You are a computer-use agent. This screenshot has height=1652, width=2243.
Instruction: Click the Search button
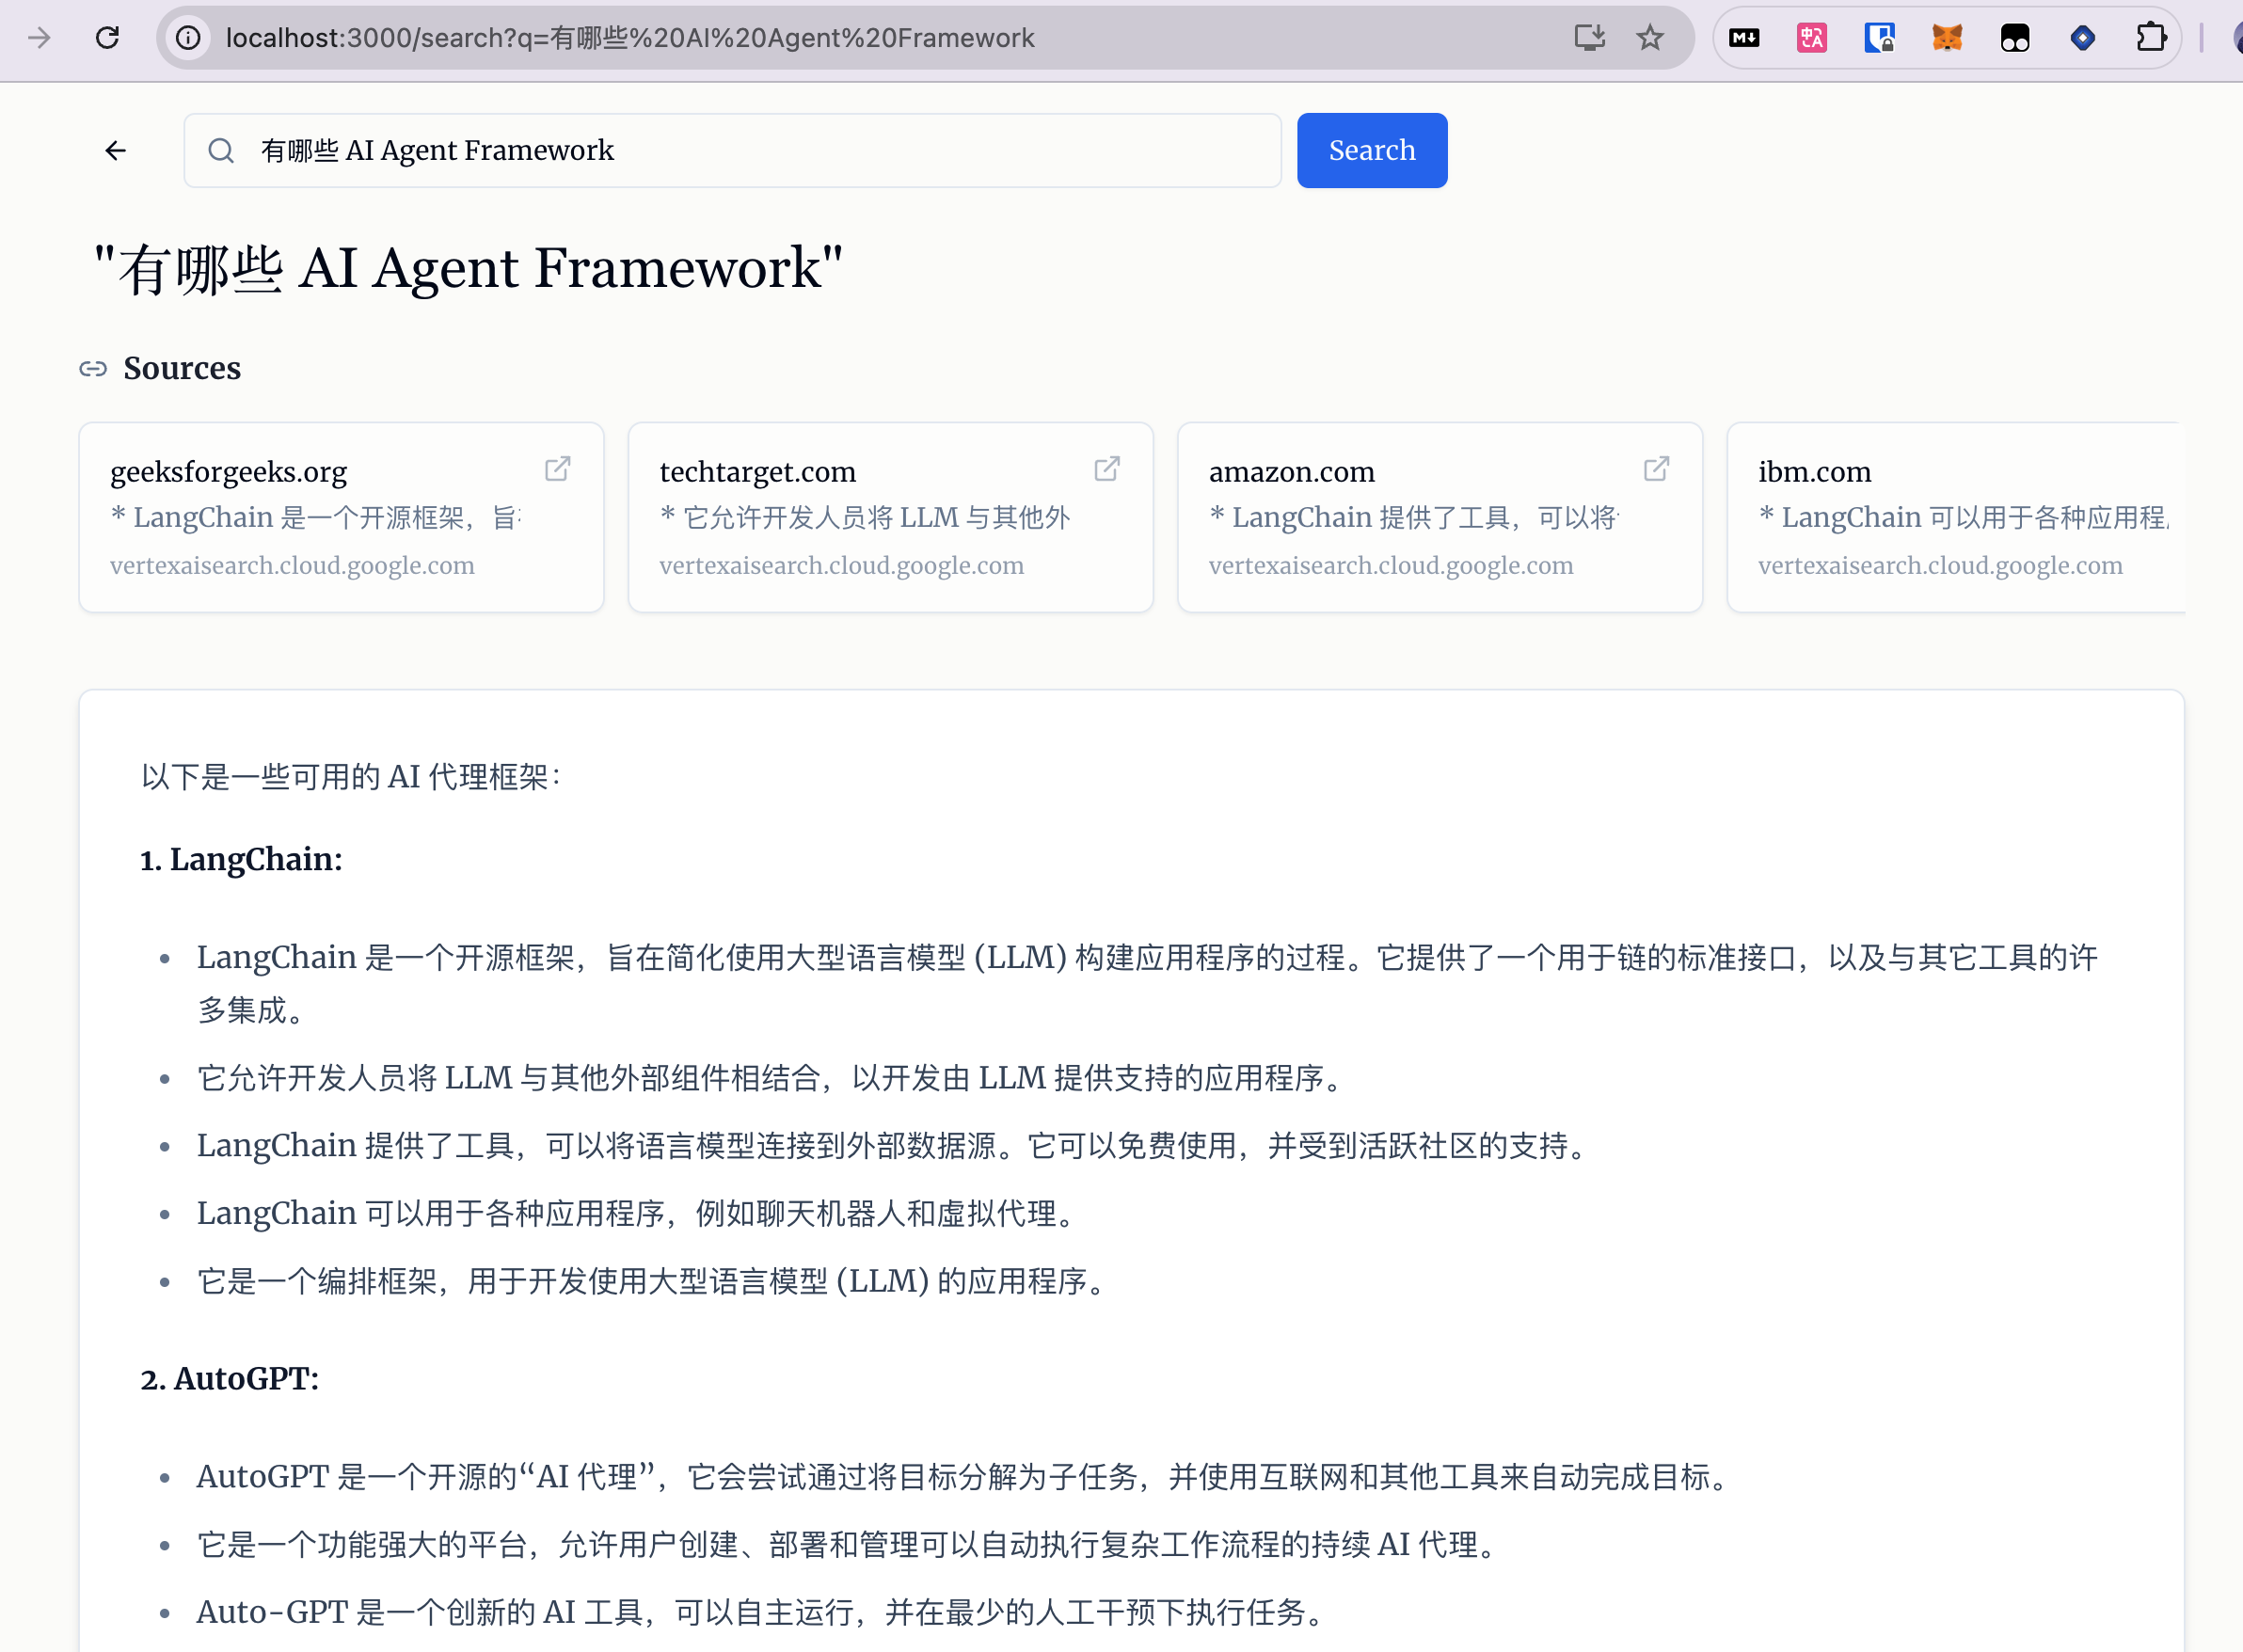[1372, 150]
